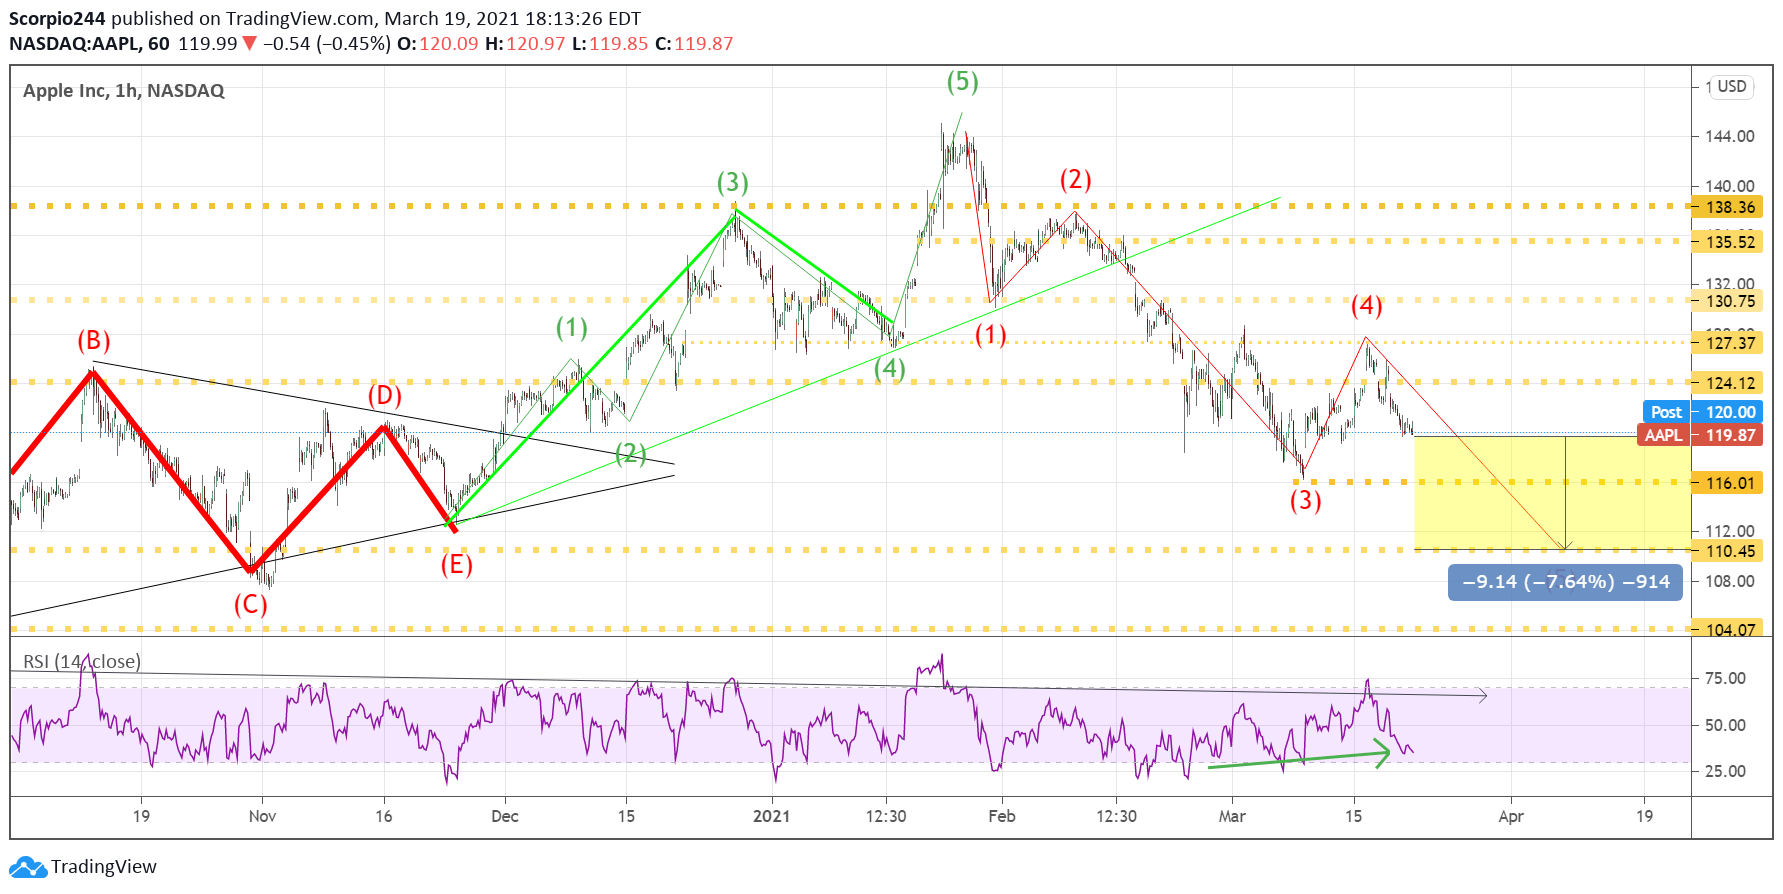Image resolution: width=1783 pixels, height=894 pixels.
Task: Click the red (2) wave label
Action: coord(1076,180)
